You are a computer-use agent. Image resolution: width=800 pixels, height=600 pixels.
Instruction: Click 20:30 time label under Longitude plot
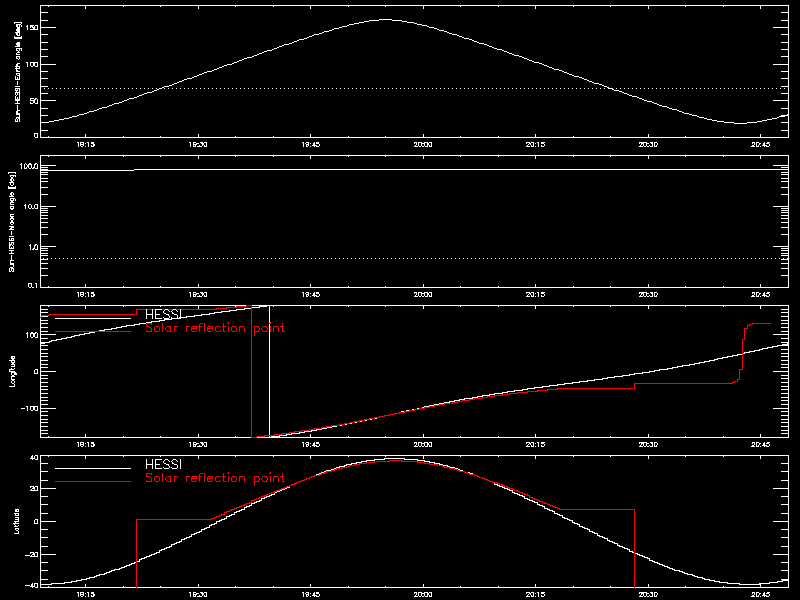pos(648,444)
